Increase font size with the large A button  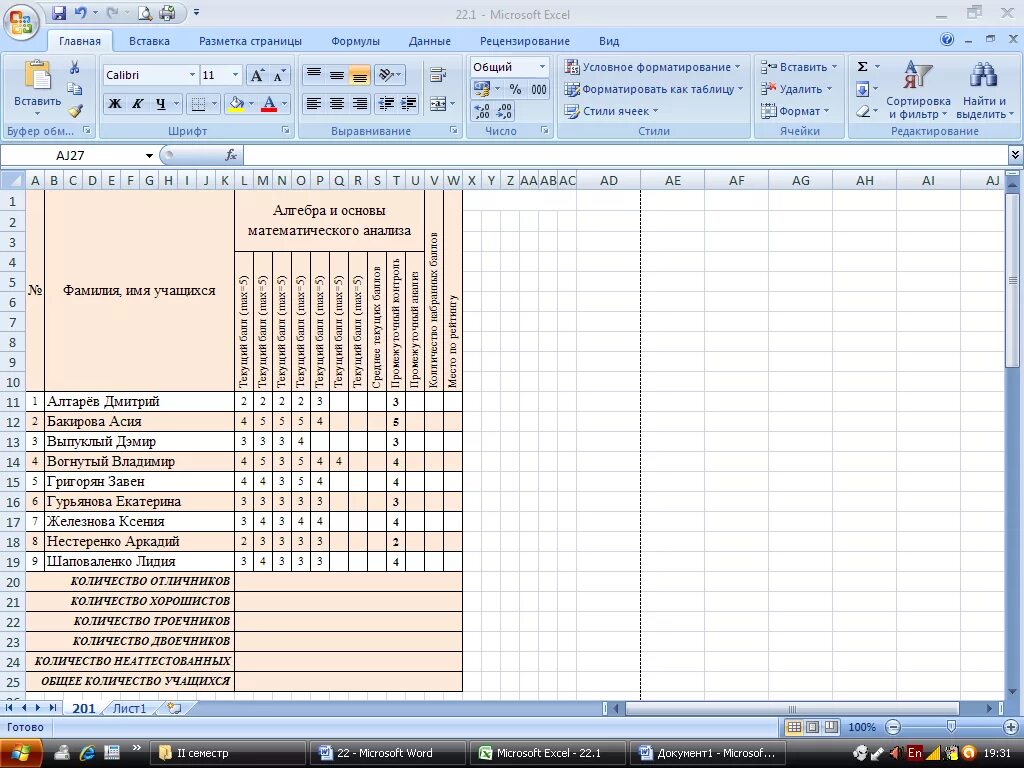point(257,76)
